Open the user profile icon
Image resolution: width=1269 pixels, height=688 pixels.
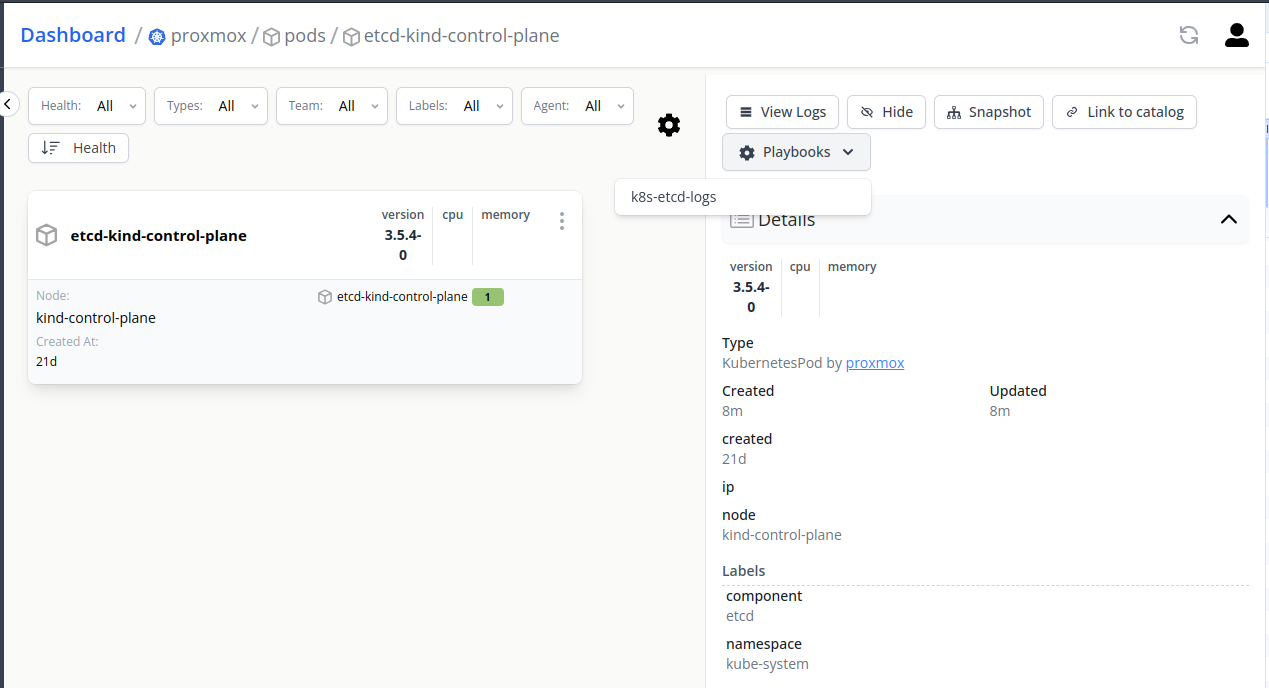click(x=1236, y=36)
